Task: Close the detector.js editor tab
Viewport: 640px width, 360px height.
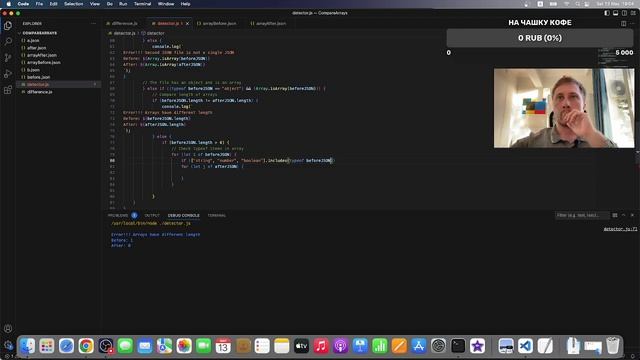Action: (187, 24)
